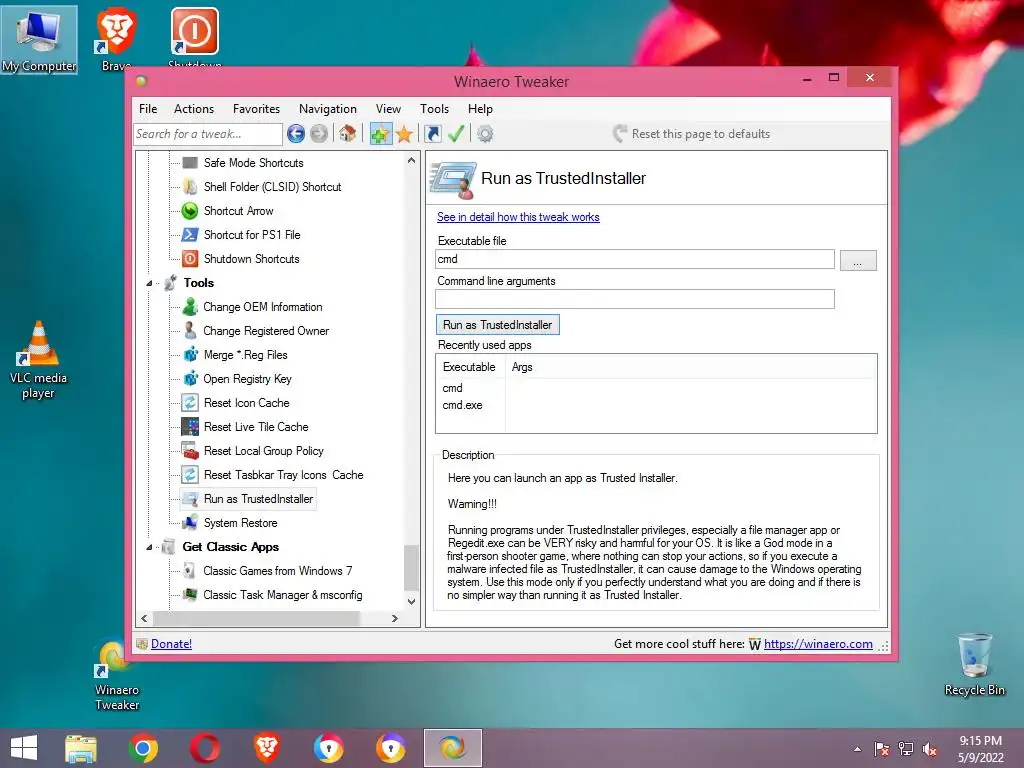Image resolution: width=1024 pixels, height=768 pixels.
Task: Click the green checkmark toolbar icon
Action: click(456, 134)
